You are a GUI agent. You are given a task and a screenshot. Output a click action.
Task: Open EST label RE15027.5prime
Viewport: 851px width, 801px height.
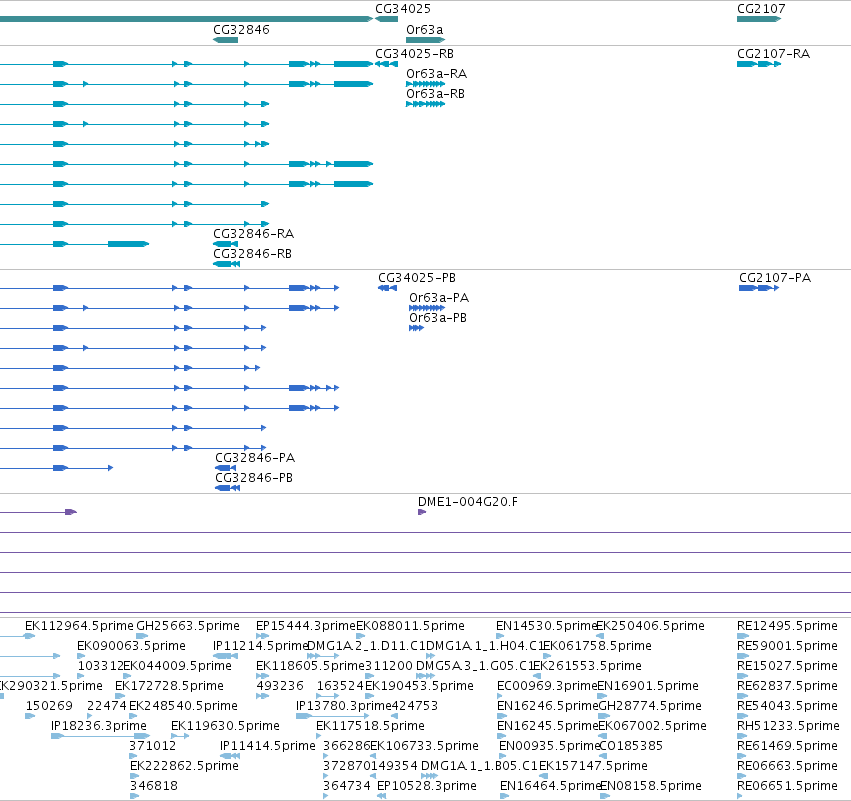point(787,666)
